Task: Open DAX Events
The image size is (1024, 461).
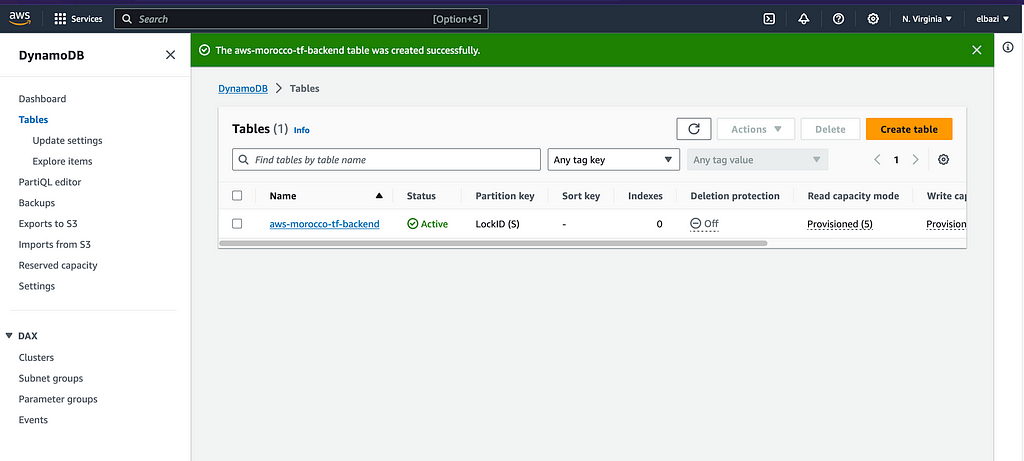Action: click(33, 420)
